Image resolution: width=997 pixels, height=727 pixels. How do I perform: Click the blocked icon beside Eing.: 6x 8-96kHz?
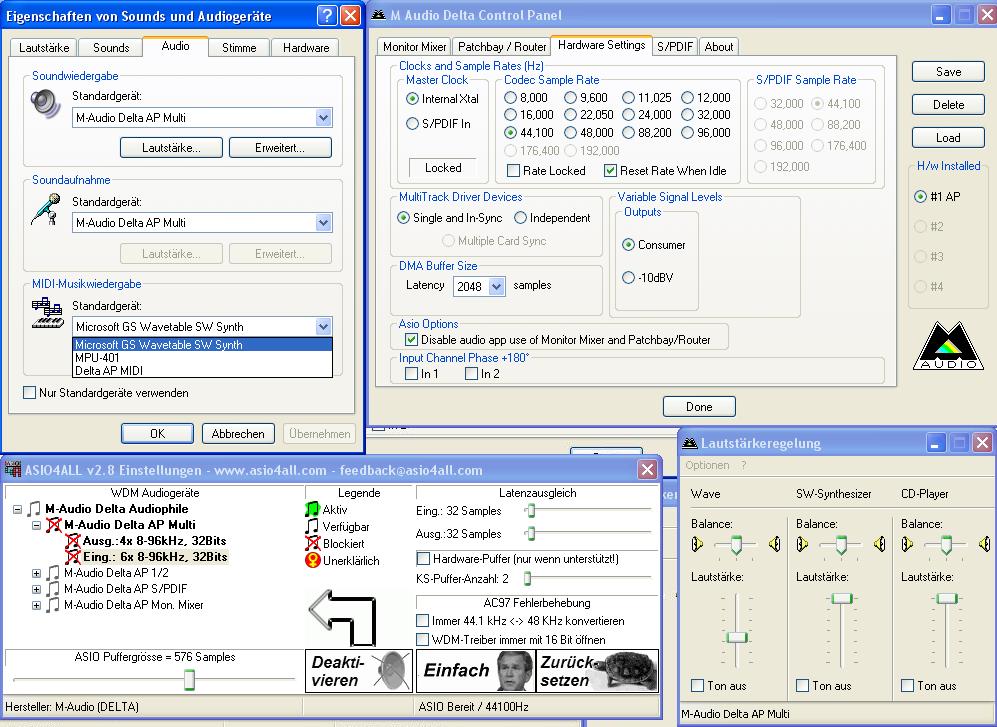click(x=72, y=557)
